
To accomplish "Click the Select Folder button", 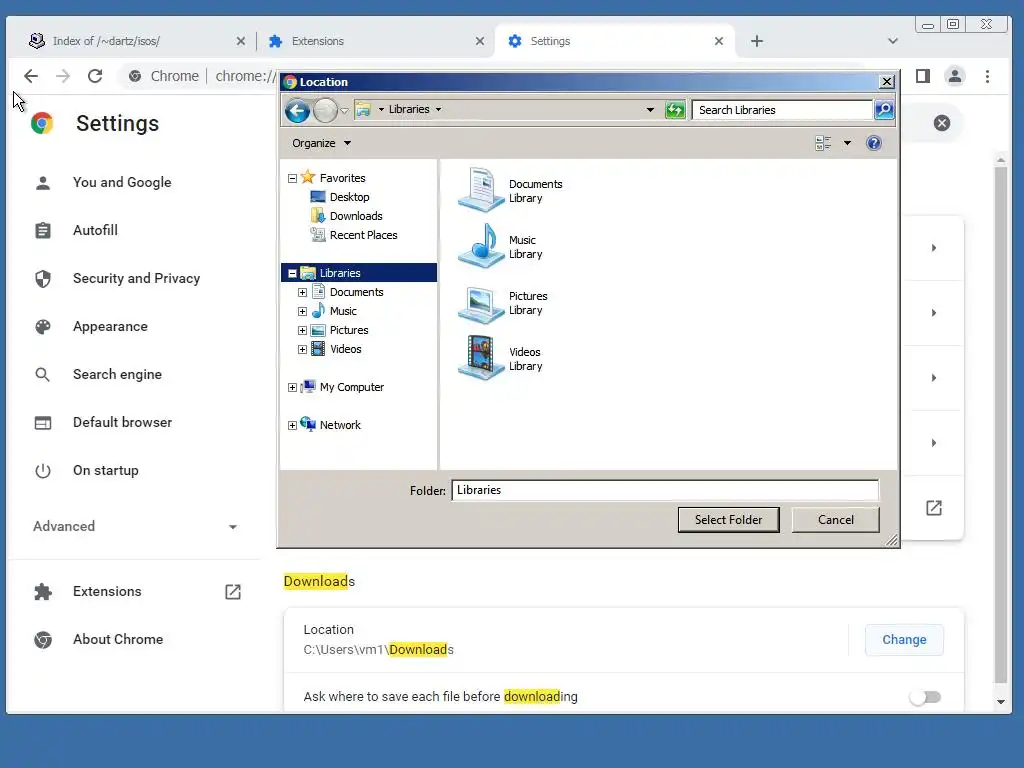I will [728, 520].
